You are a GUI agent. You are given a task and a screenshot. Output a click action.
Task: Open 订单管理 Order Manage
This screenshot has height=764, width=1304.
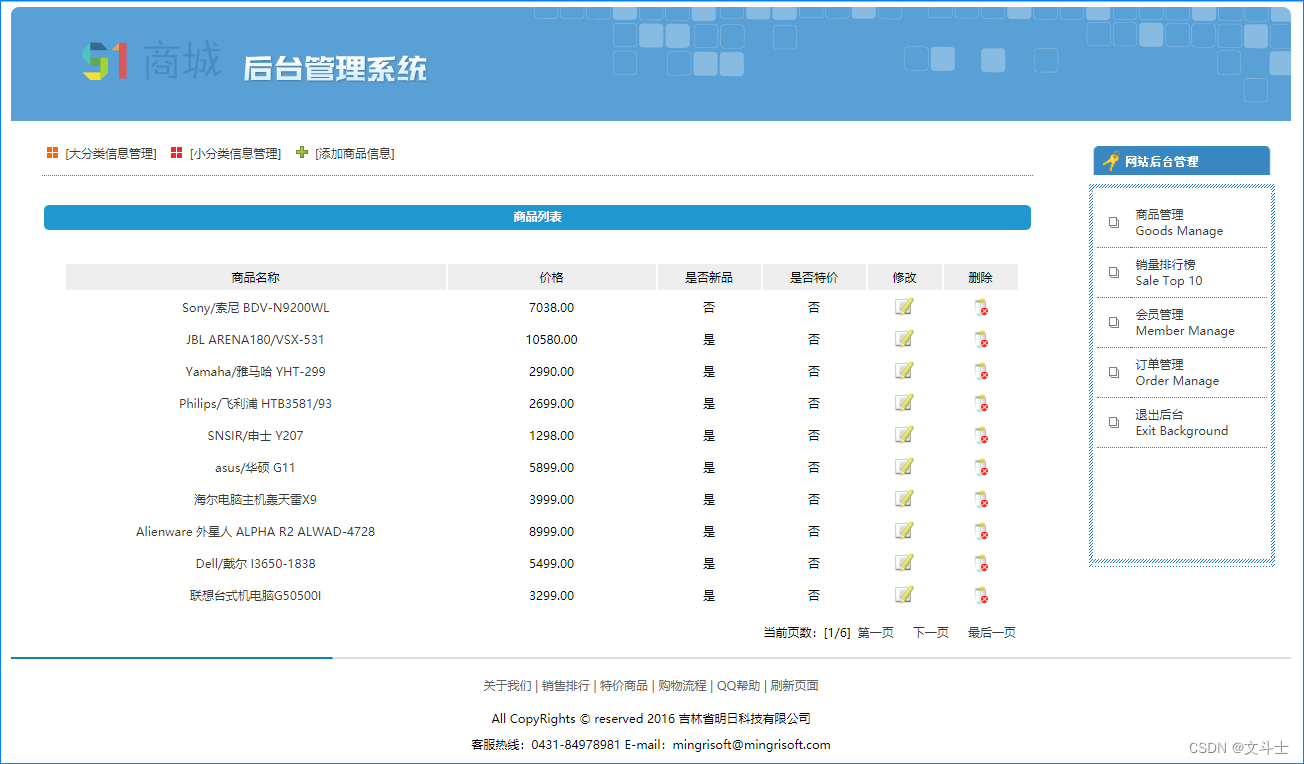tap(1177, 372)
